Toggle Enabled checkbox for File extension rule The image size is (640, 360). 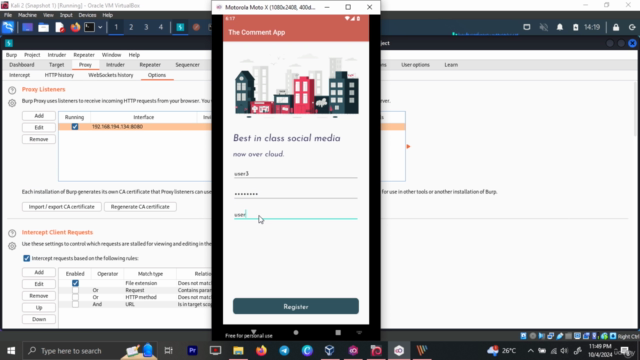pos(75,283)
